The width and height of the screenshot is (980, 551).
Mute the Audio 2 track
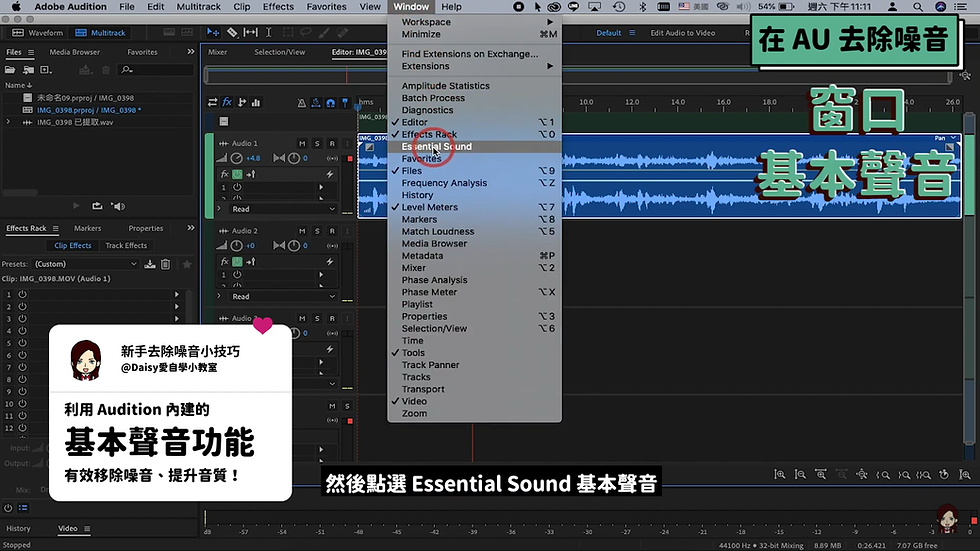pos(302,231)
